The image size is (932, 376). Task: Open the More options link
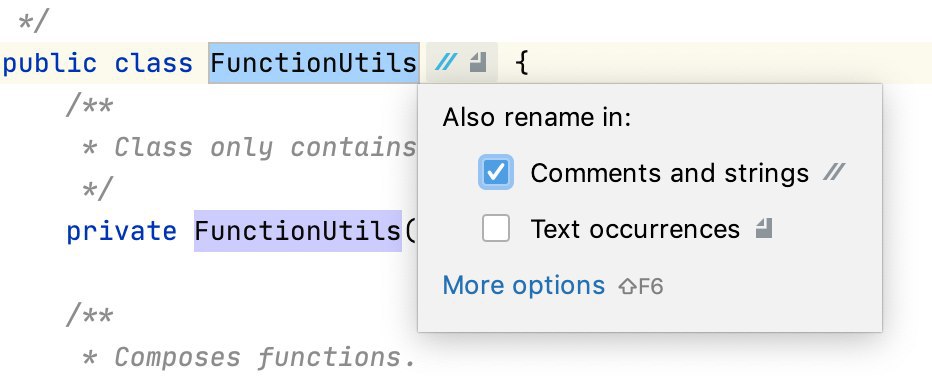tap(524, 286)
